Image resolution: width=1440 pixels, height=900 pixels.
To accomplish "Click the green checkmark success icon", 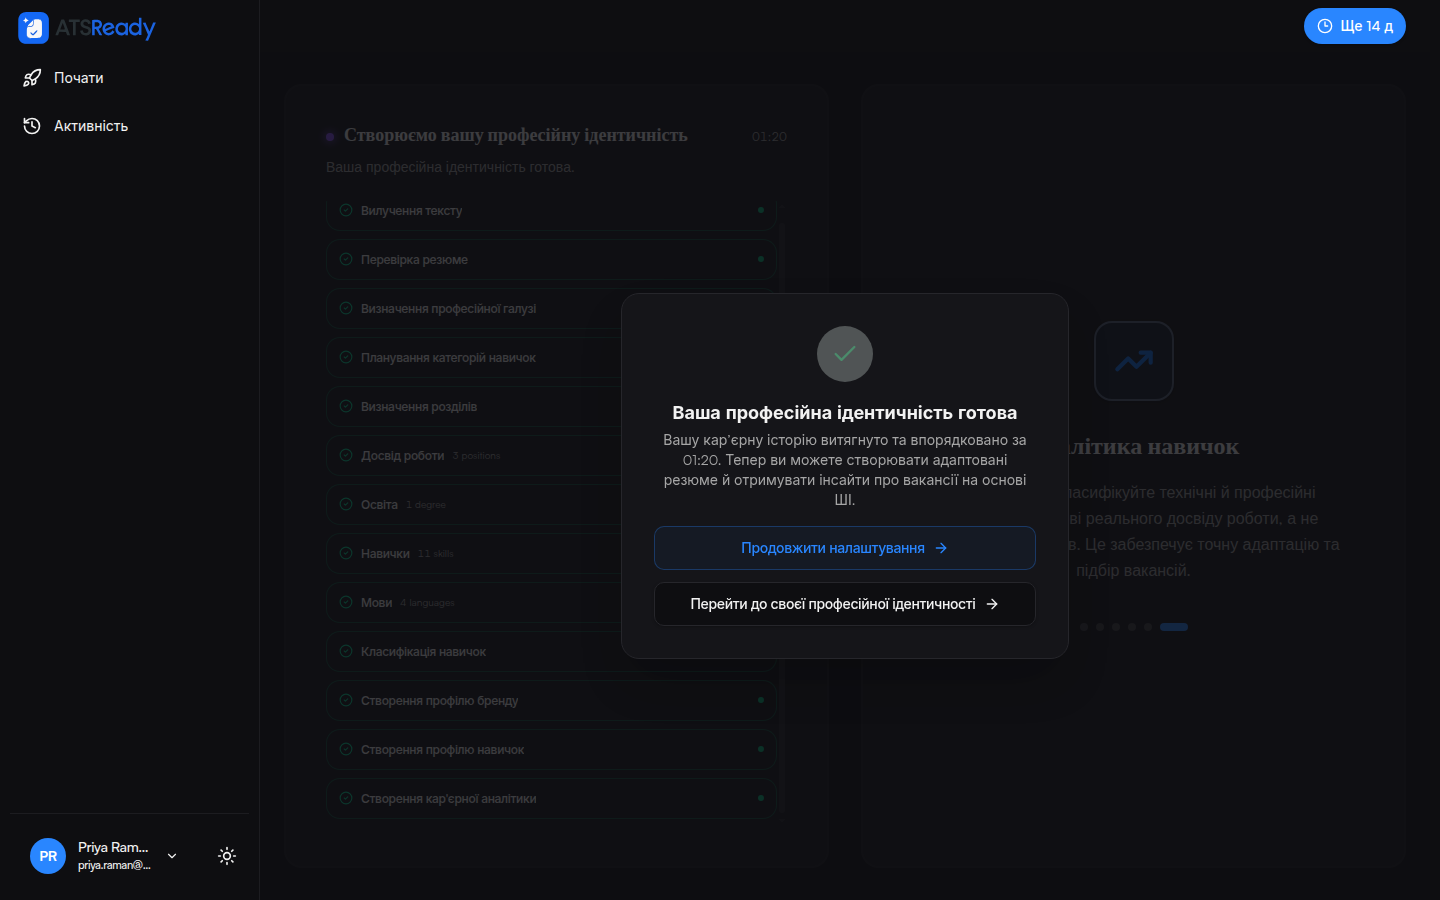I will 845,354.
